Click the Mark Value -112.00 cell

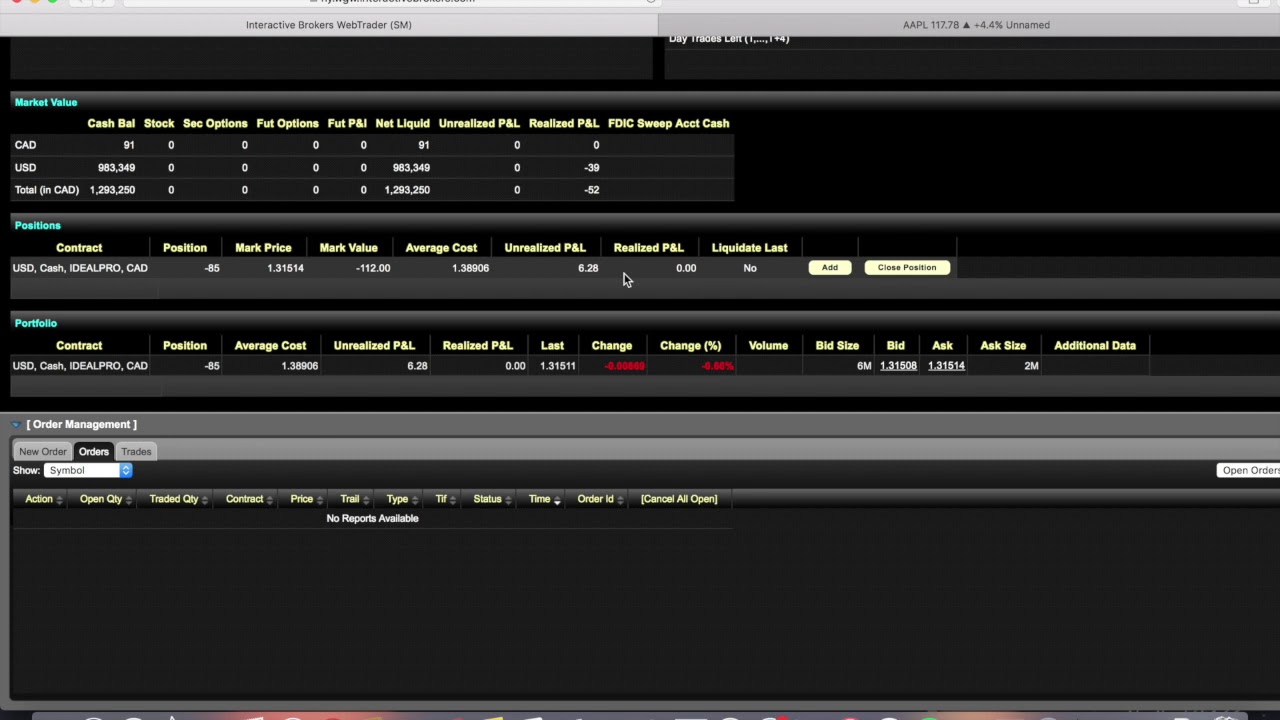[x=373, y=268]
